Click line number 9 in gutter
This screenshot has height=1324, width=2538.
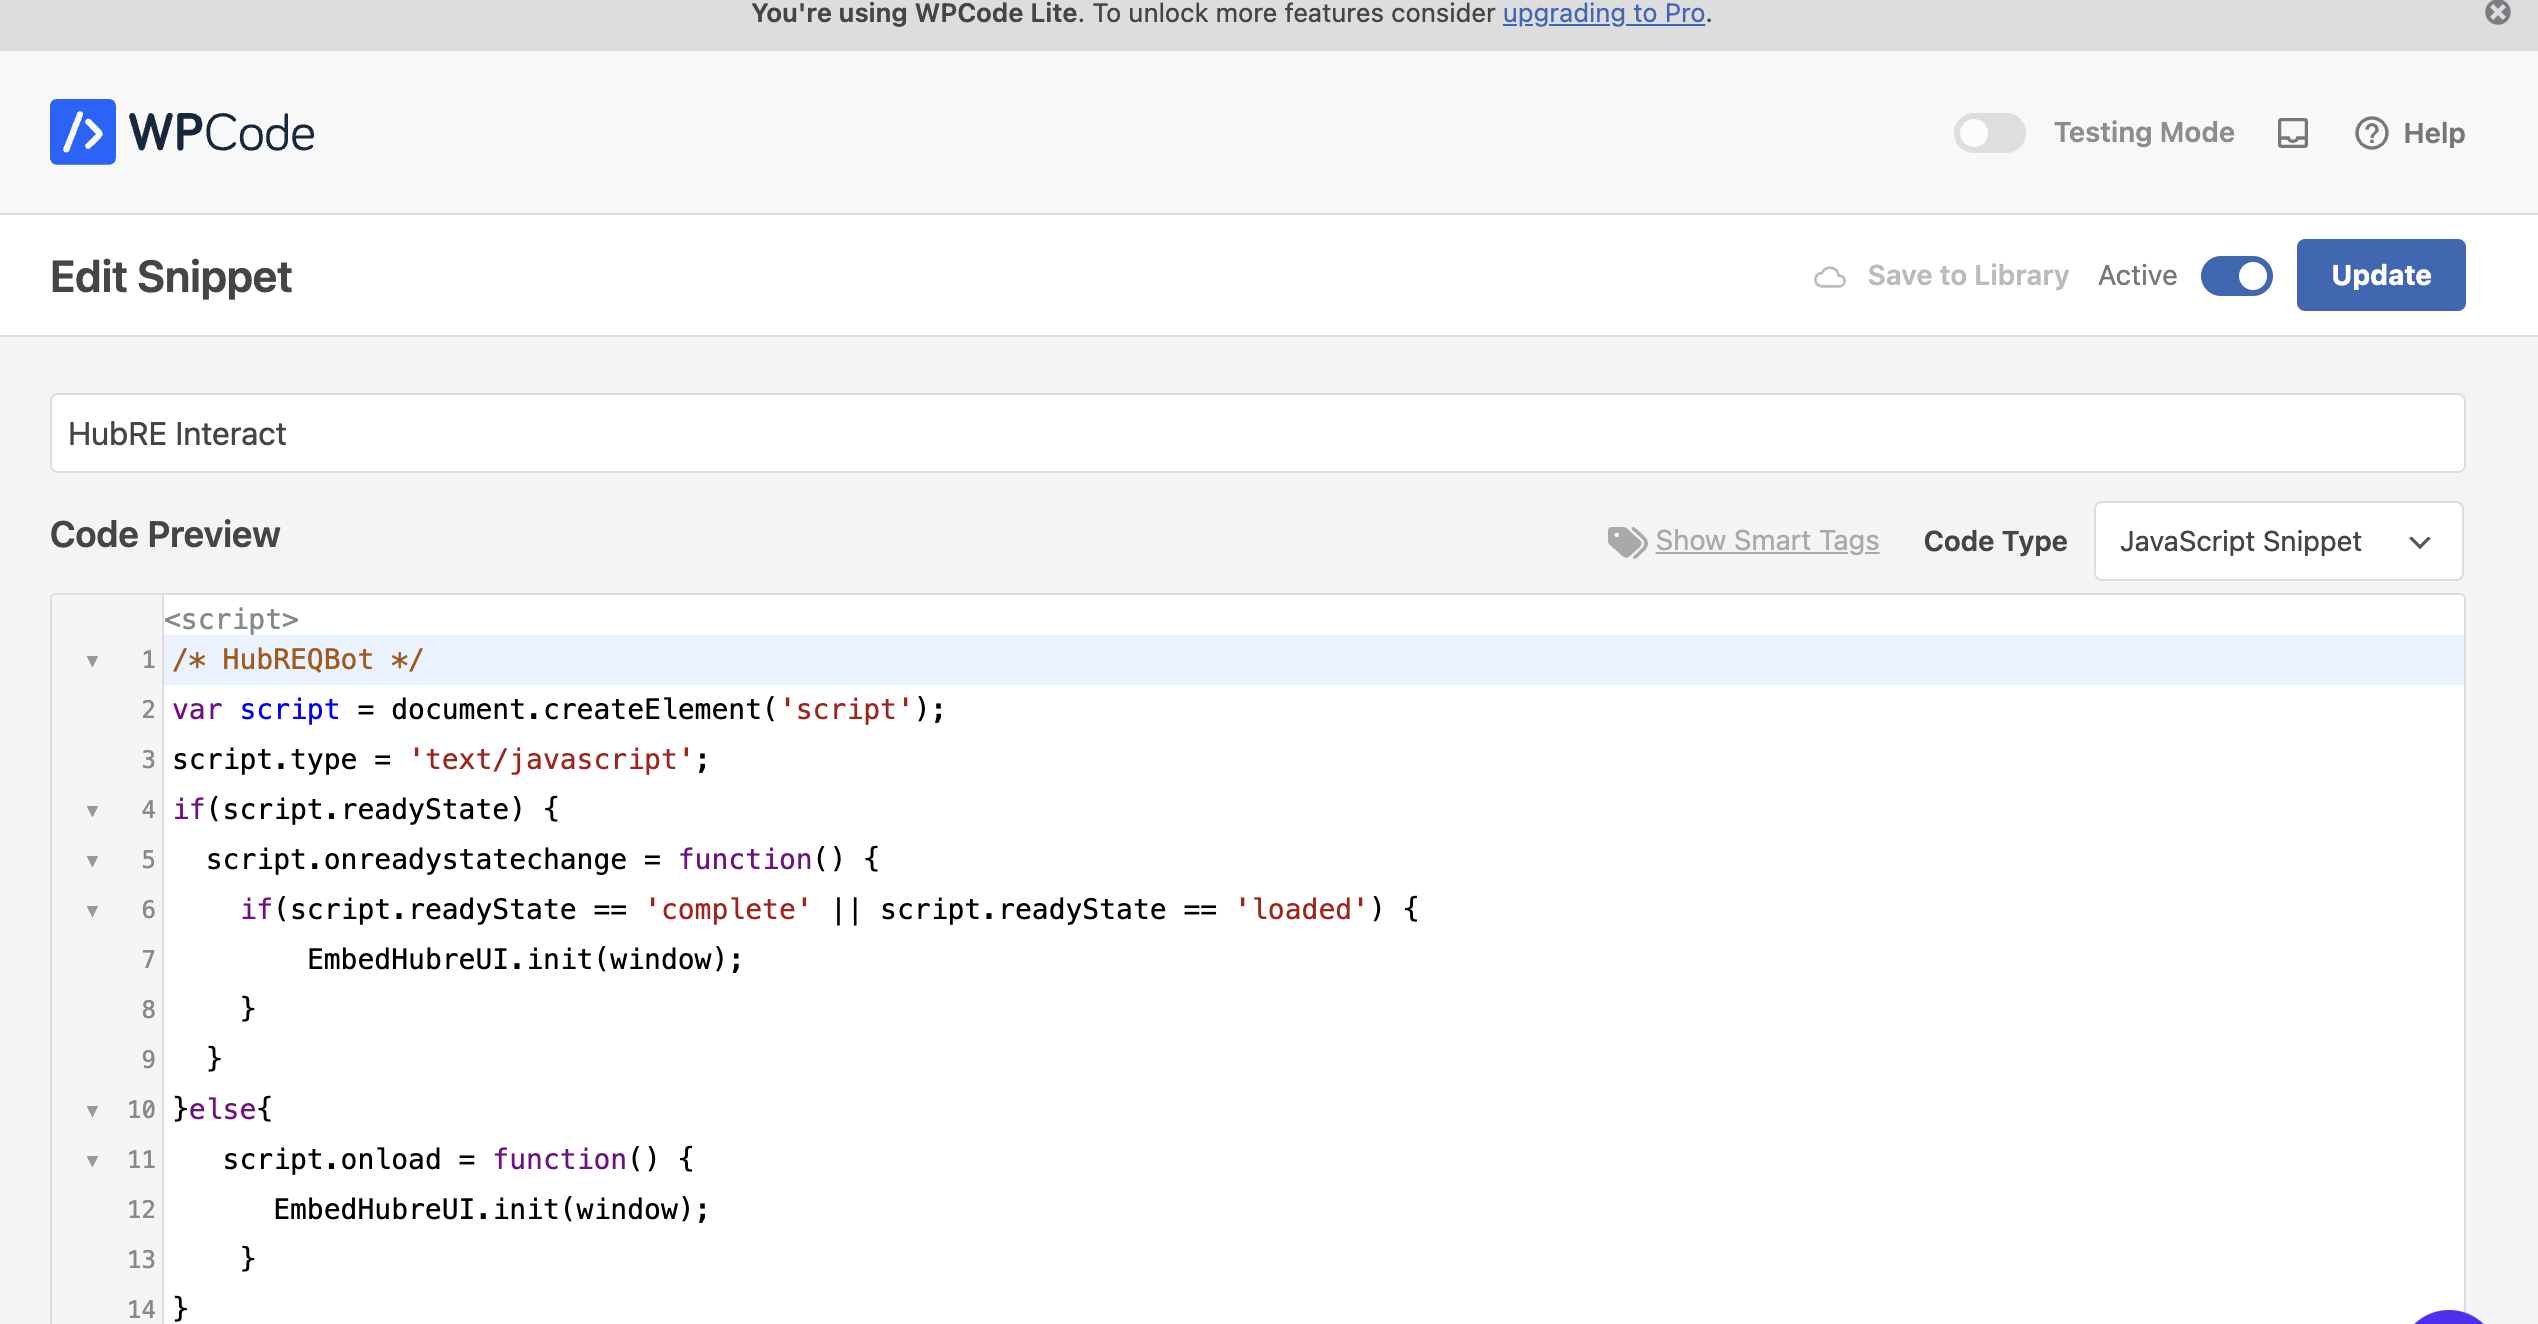click(148, 1059)
